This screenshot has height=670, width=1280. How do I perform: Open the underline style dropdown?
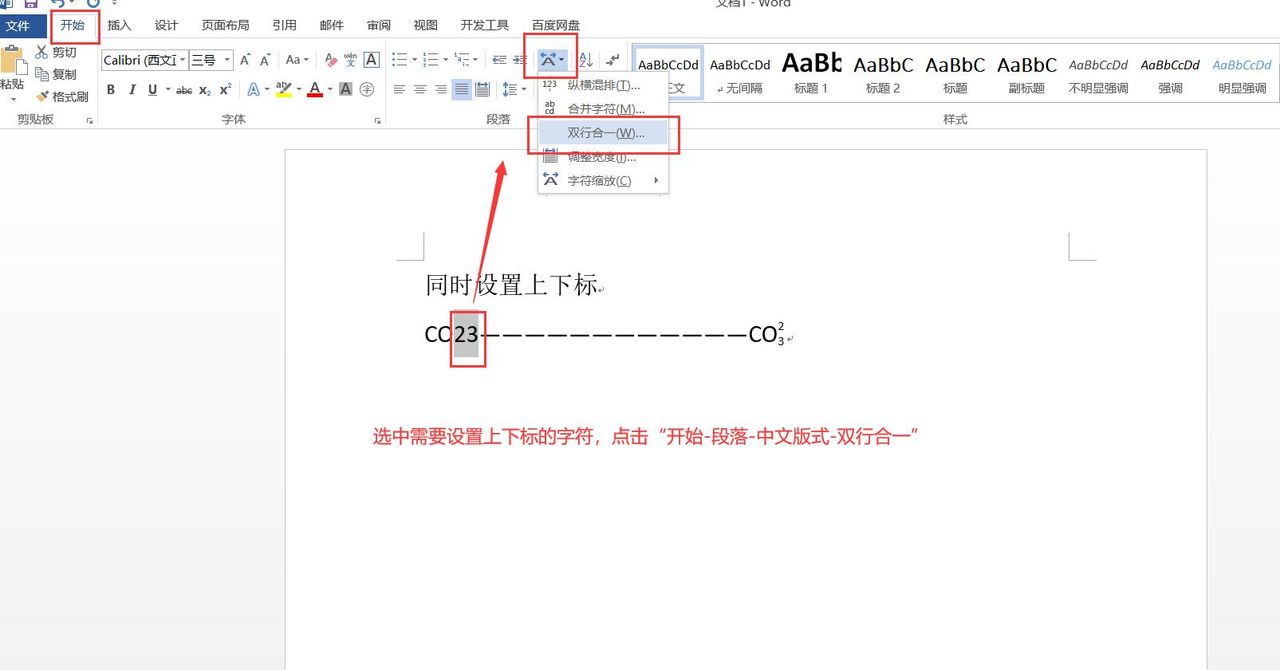167,89
